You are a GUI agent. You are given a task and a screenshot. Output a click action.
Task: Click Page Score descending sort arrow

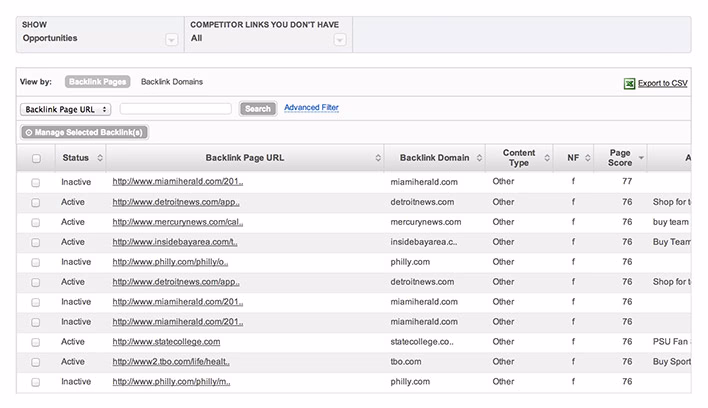[640, 158]
